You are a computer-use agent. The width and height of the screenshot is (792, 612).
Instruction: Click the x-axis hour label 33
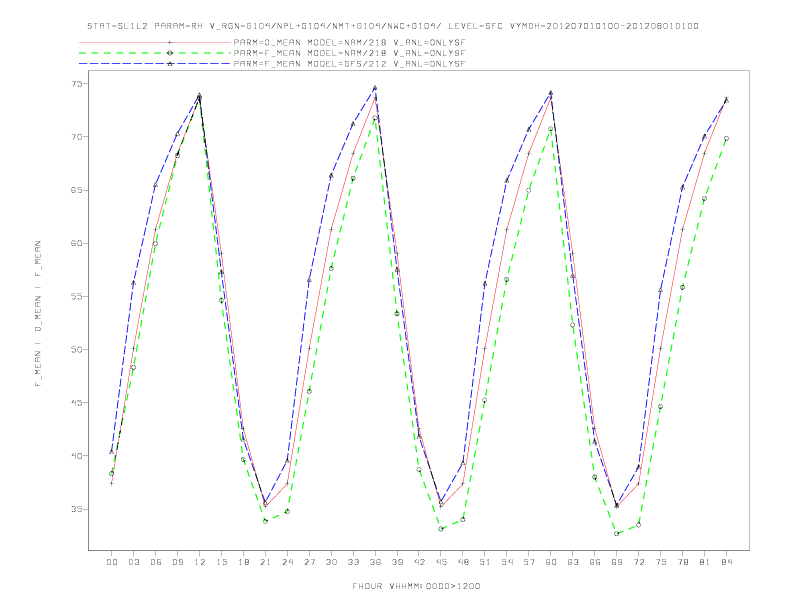(x=353, y=562)
